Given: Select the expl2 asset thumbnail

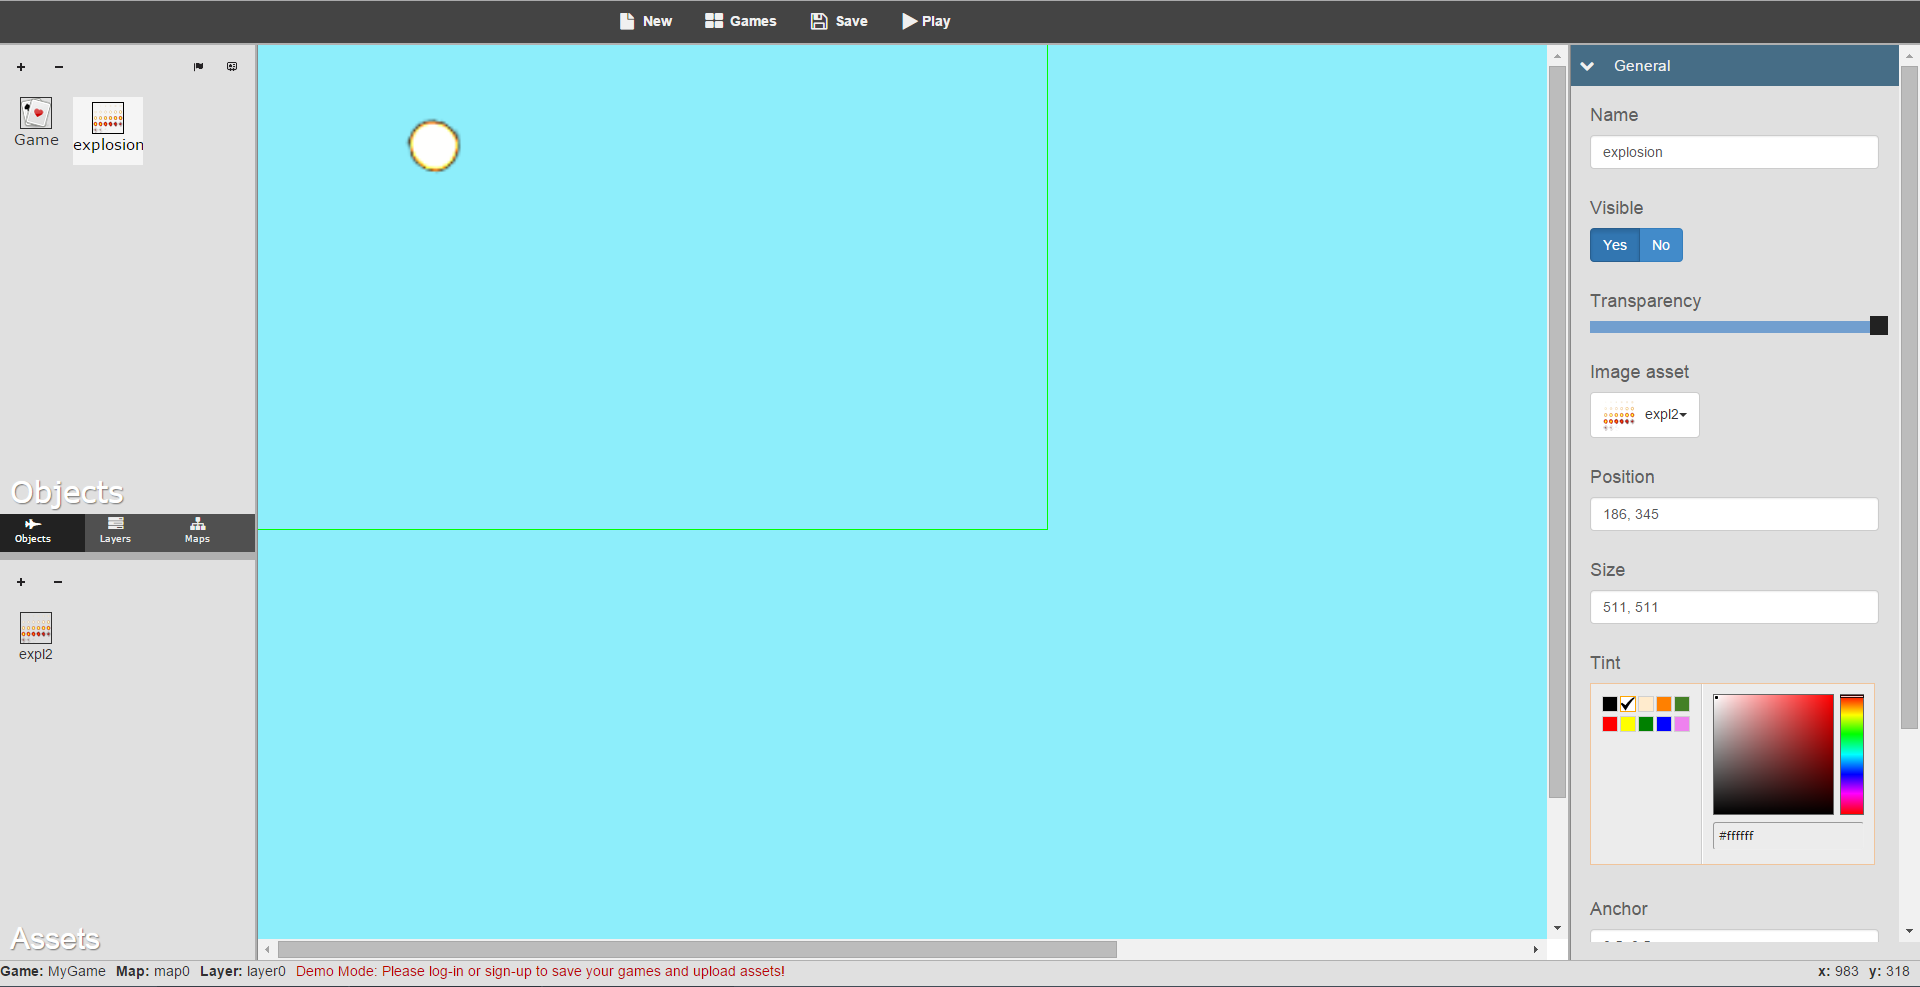Looking at the screenshot, I should 36,629.
